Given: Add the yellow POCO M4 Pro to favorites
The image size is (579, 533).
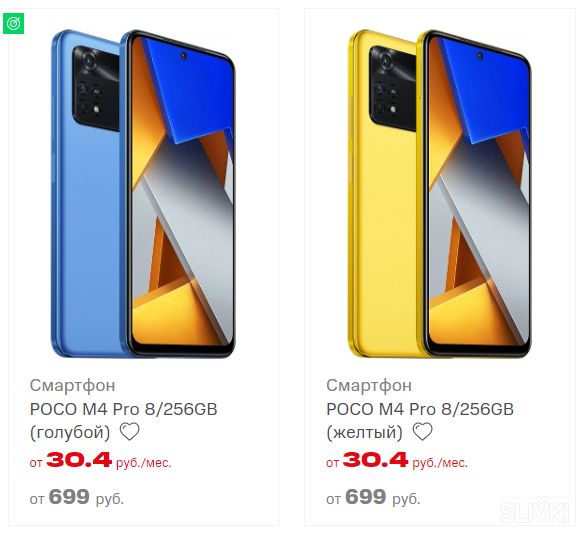Looking at the screenshot, I should [422, 431].
